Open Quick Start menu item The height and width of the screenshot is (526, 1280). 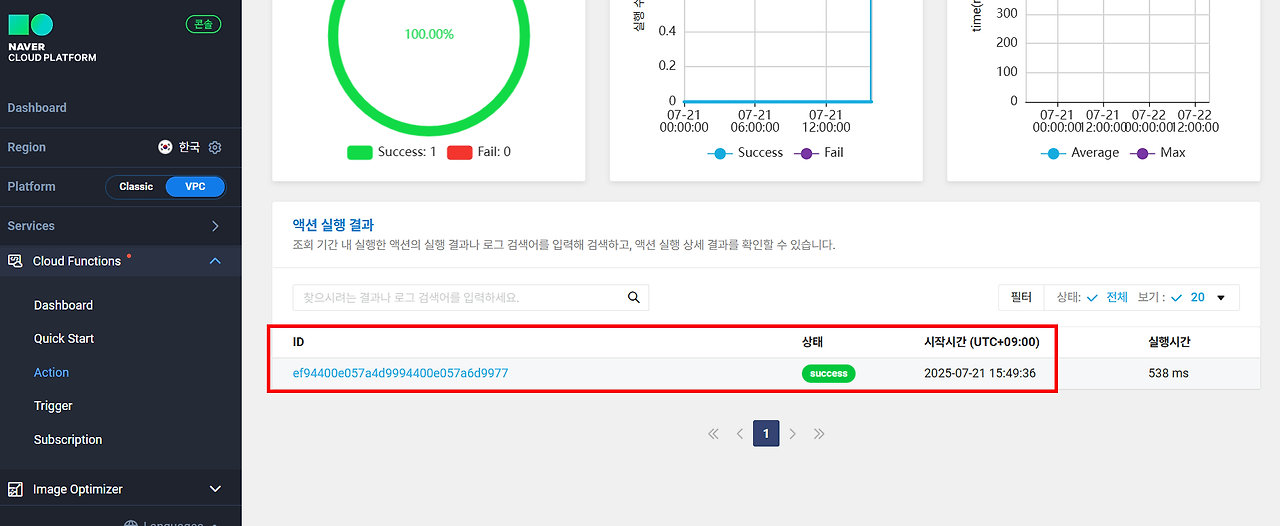64,339
